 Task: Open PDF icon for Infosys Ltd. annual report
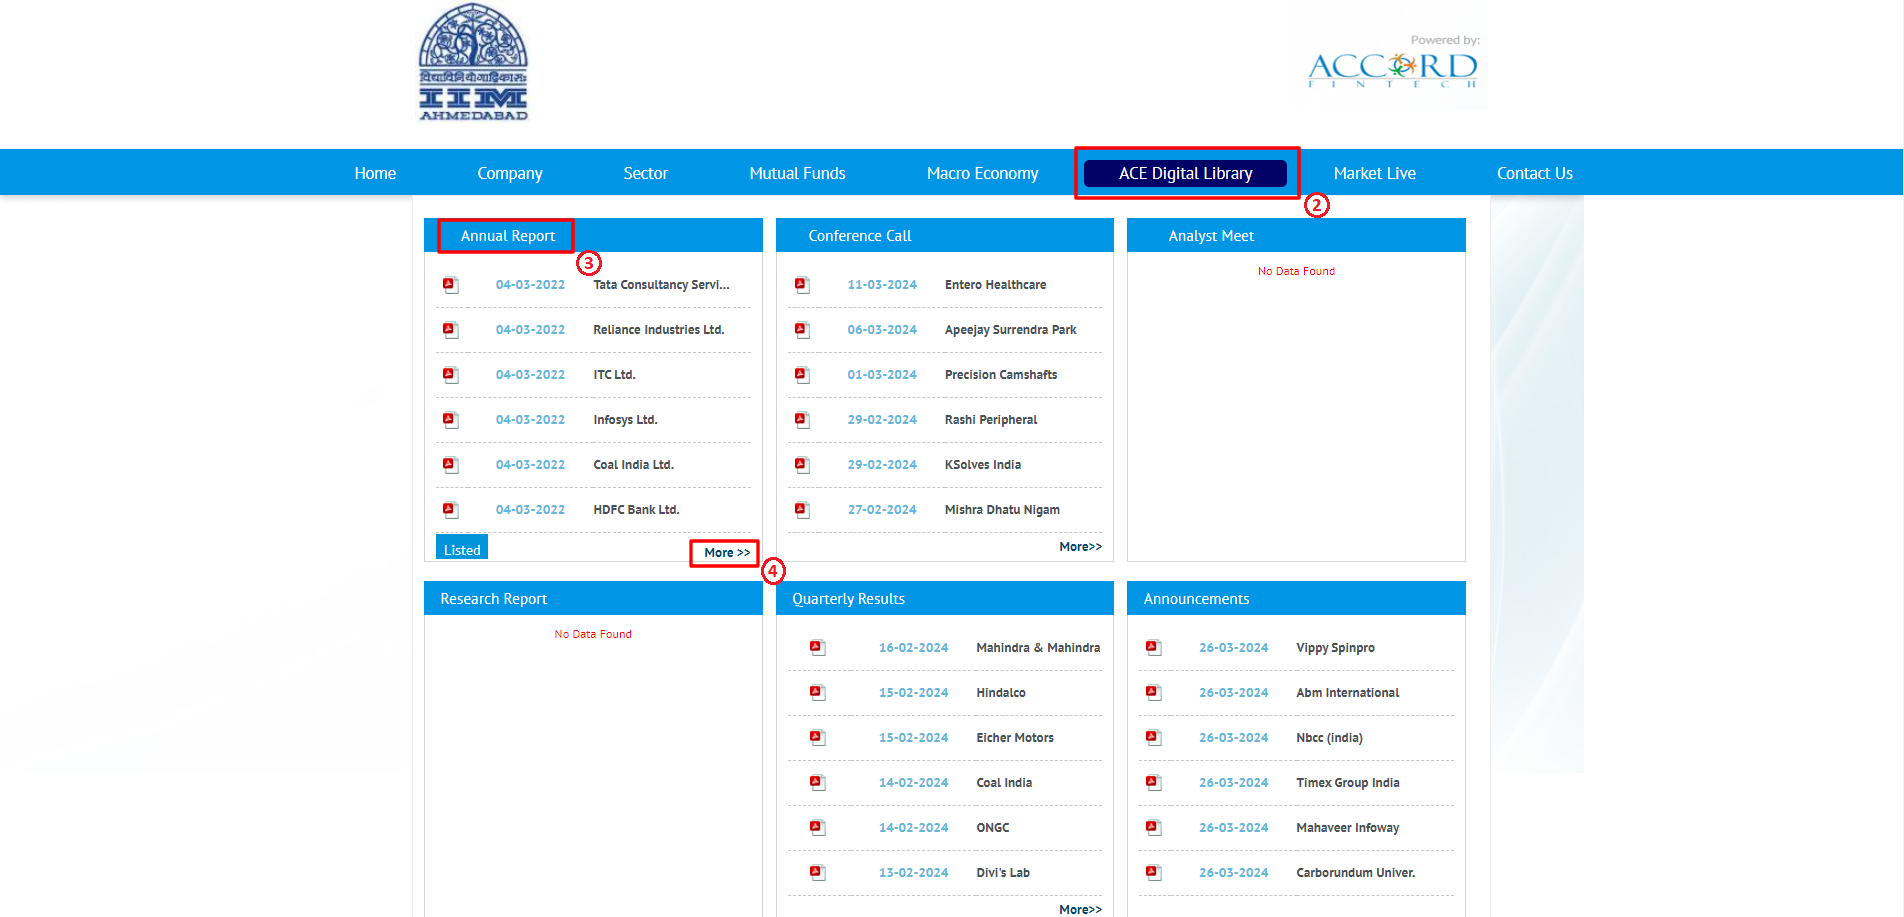450,420
